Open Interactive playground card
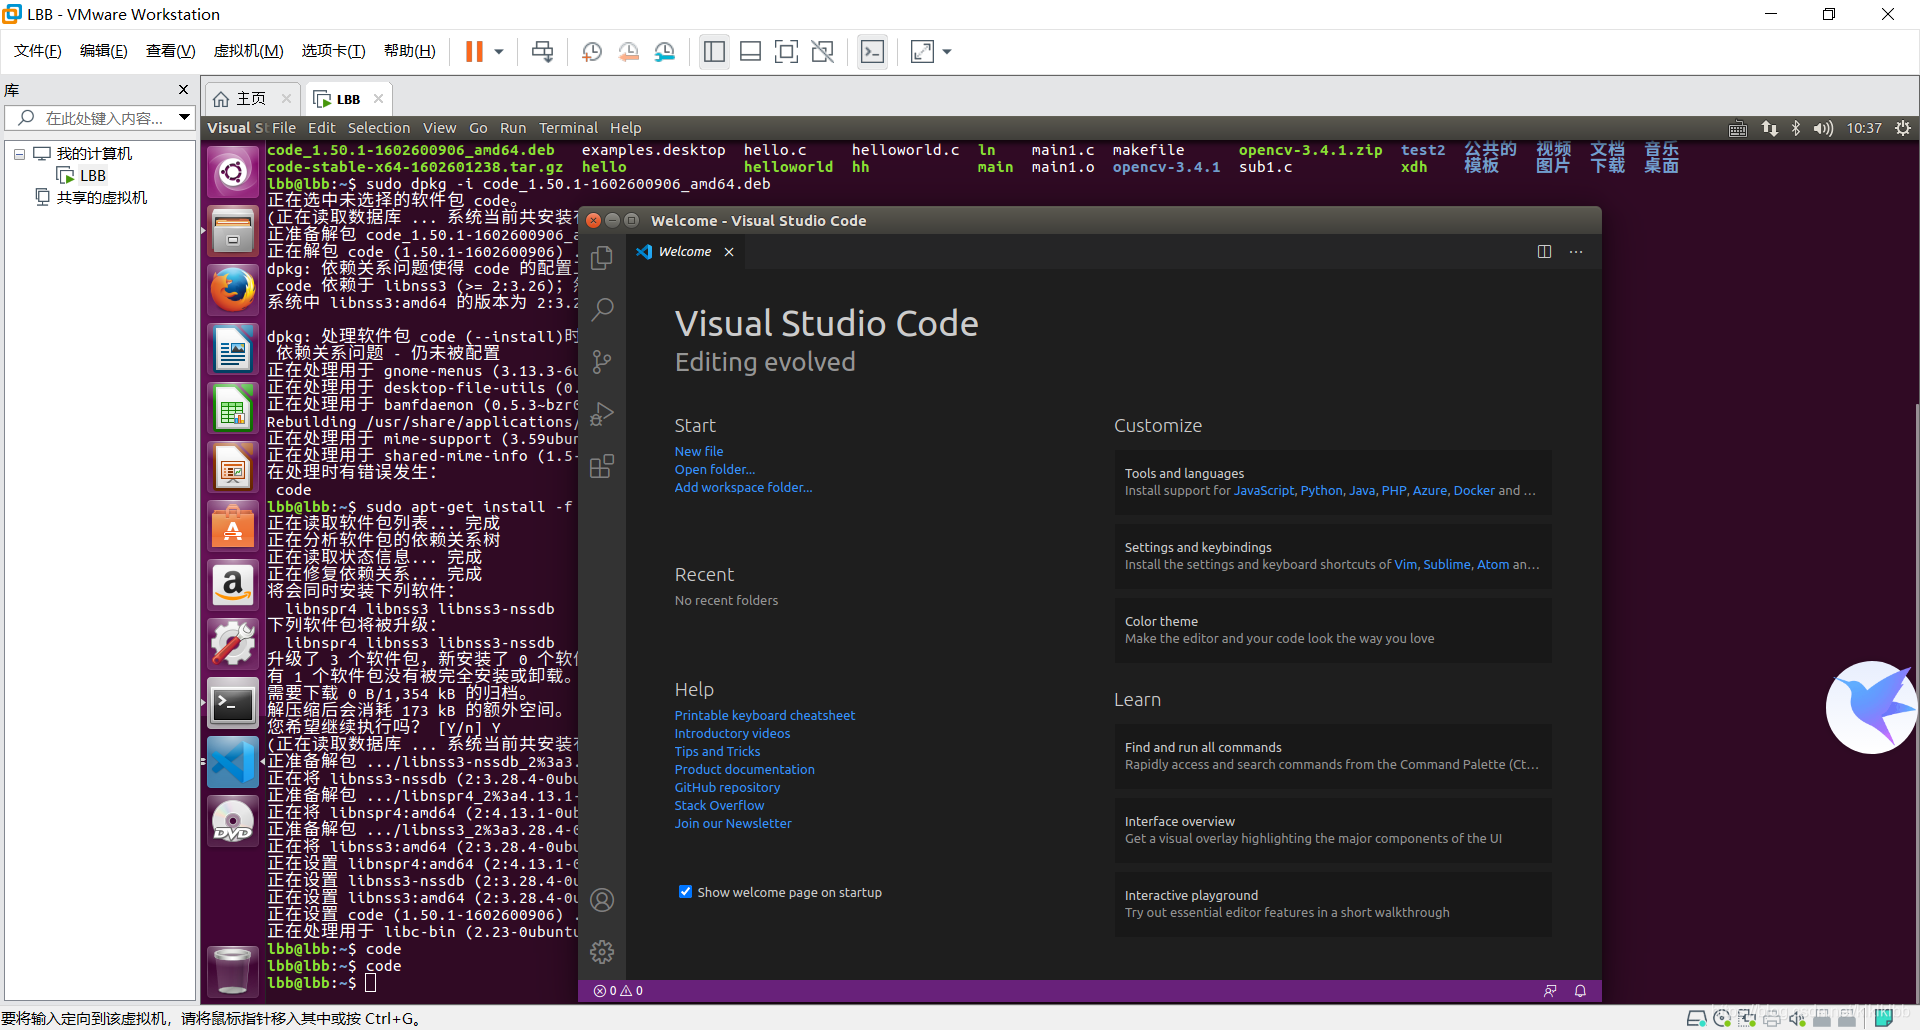Image resolution: width=1920 pixels, height=1030 pixels. pyautogui.click(x=1333, y=904)
